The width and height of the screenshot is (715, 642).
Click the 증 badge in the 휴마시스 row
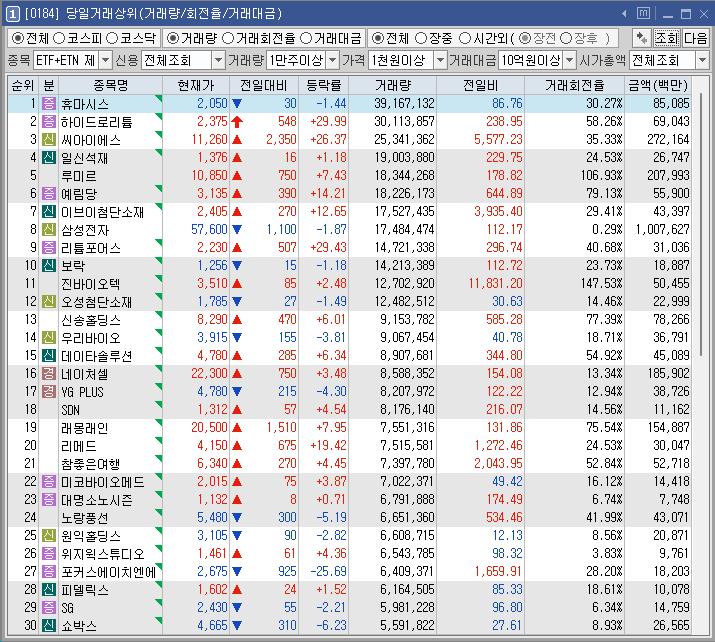[x=49, y=103]
